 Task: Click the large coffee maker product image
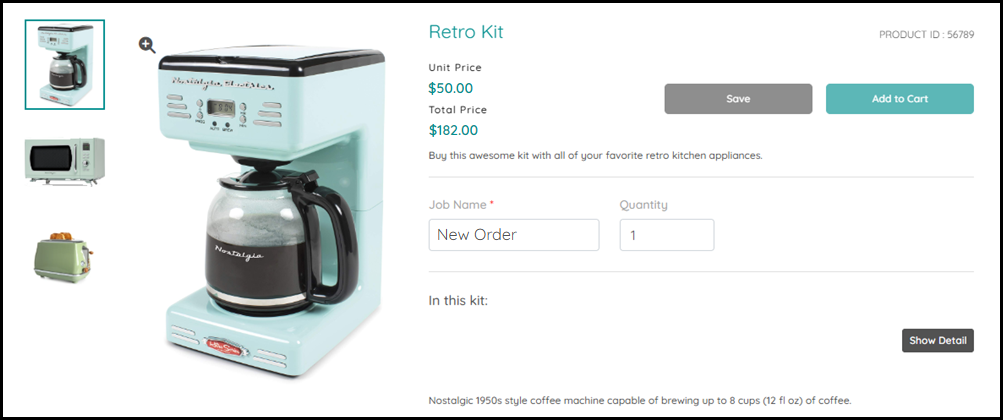pos(265,210)
